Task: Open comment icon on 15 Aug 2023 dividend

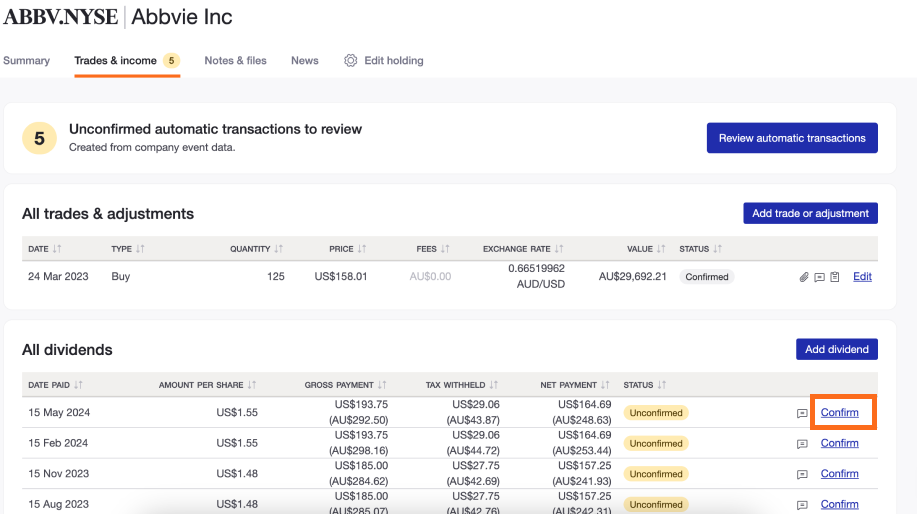Action: click(x=802, y=505)
